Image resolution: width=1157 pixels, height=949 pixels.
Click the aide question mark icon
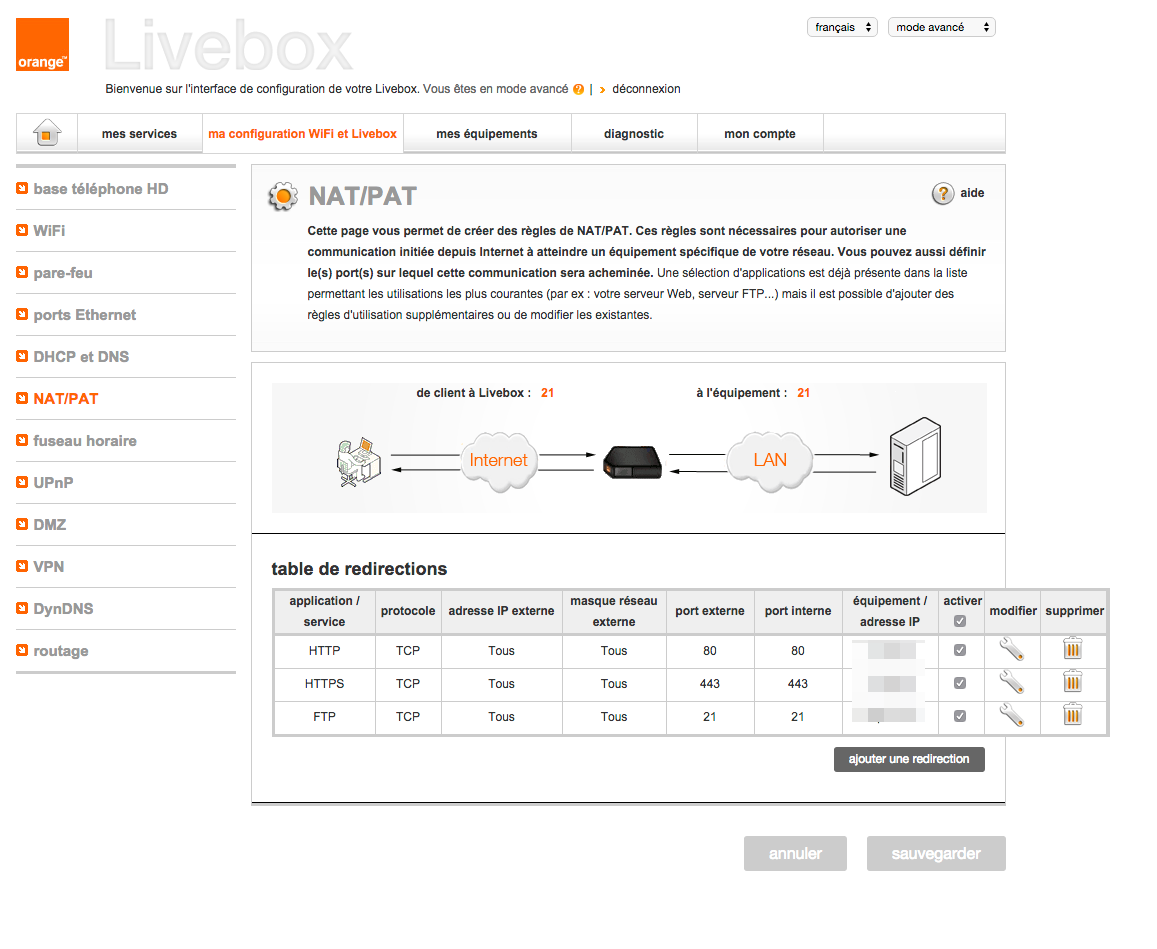[x=942, y=194]
